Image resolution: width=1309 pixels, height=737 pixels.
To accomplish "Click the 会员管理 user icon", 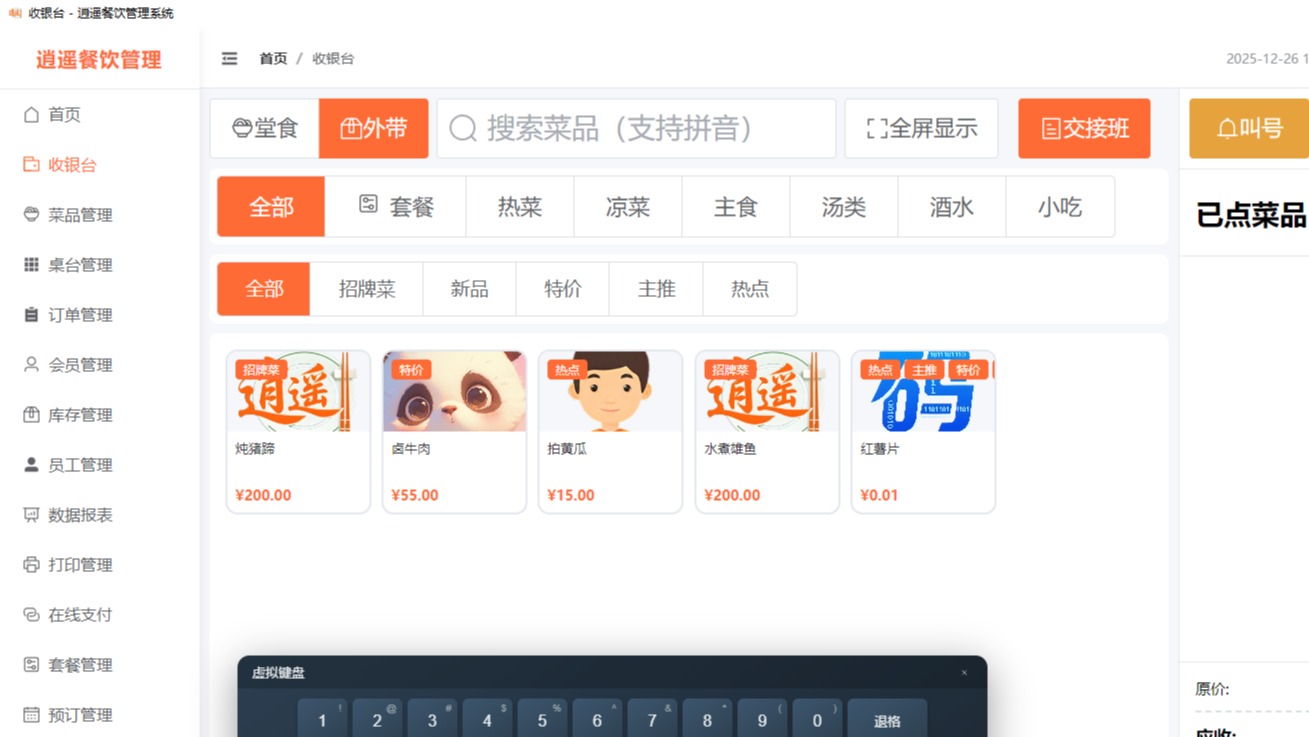I will (x=31, y=364).
